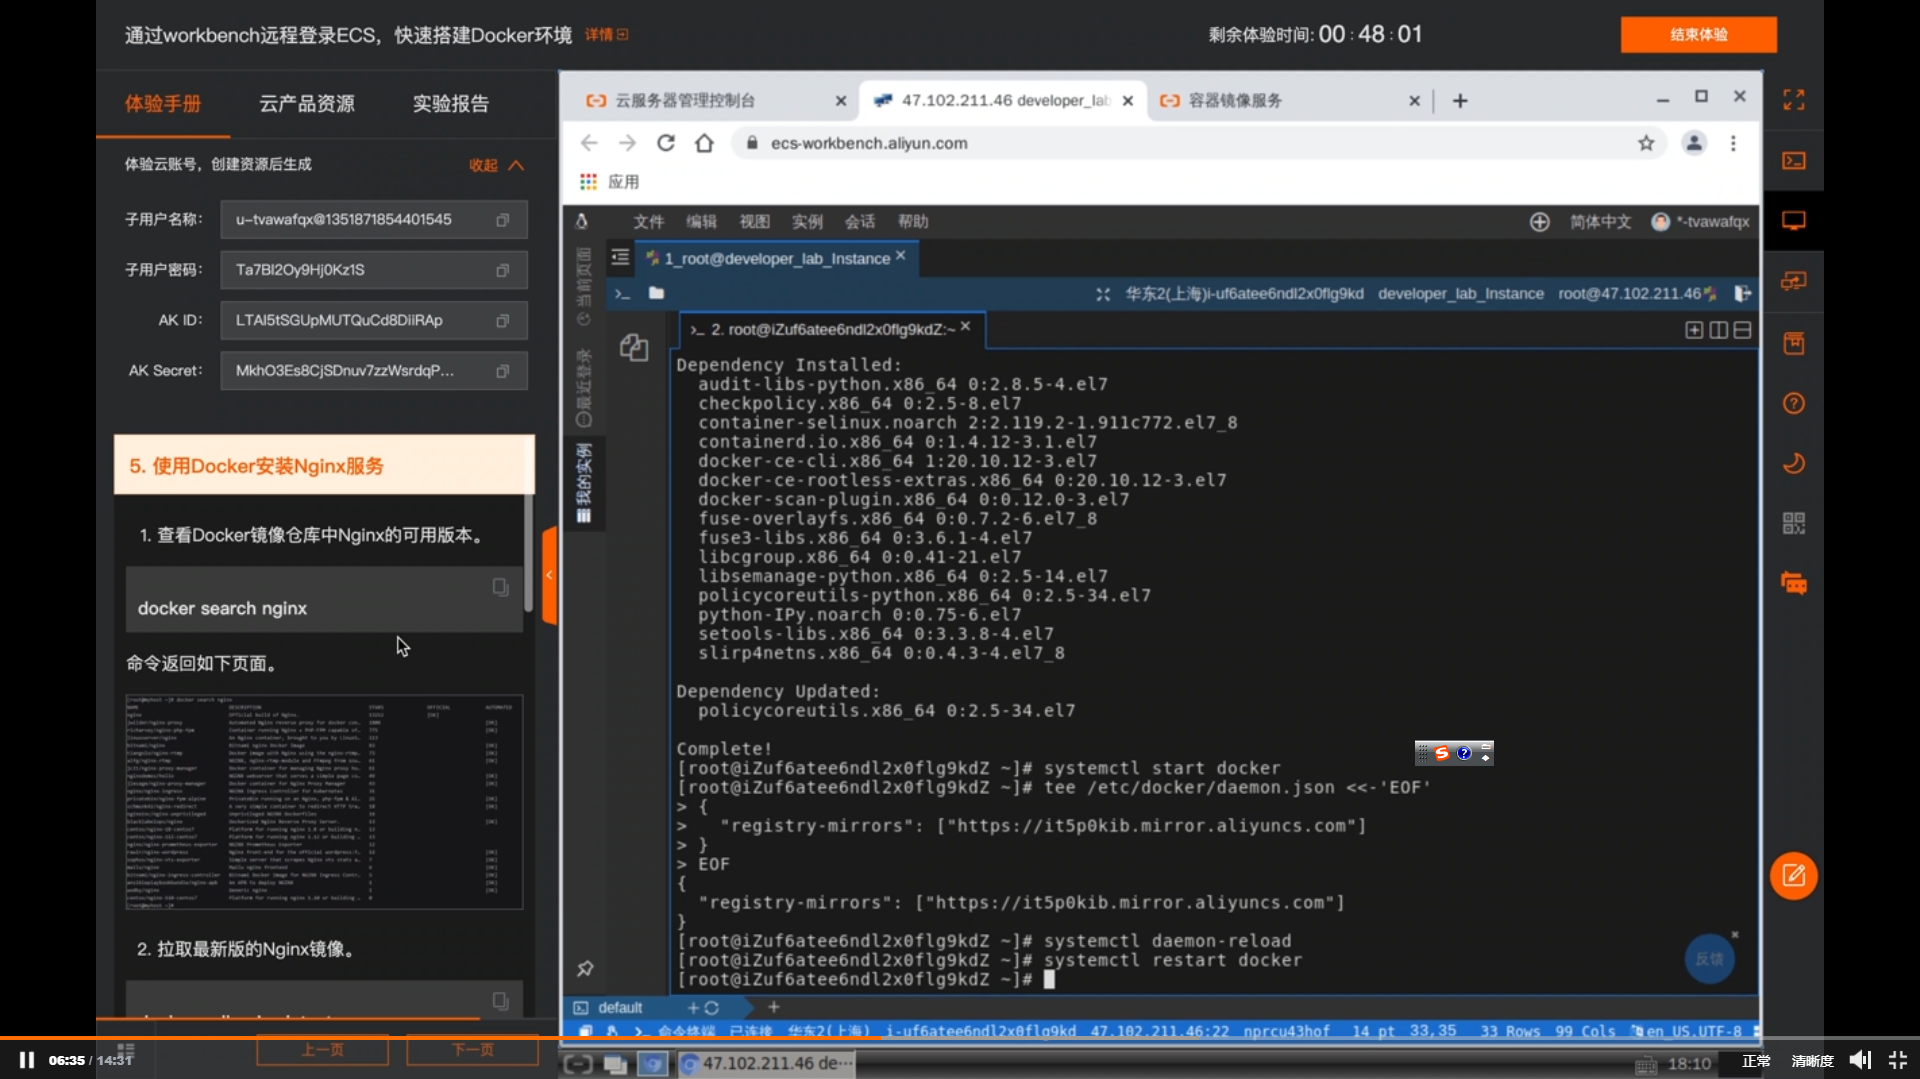
Task: Open the help question mark icon
Action: pos(1794,403)
